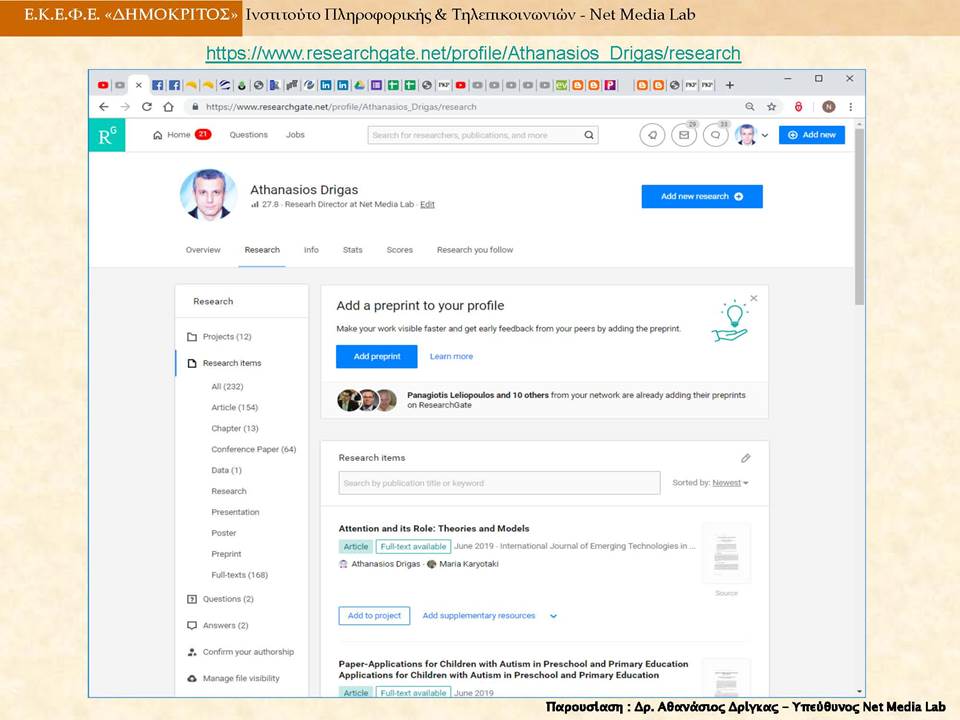
Task: Open the chat bubble icon in header
Action: point(715,135)
